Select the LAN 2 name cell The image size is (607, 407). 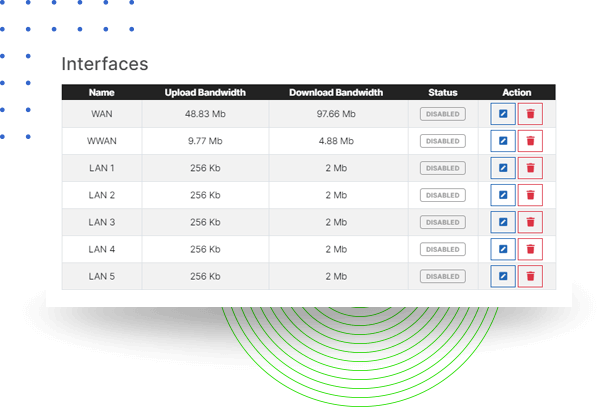click(102, 196)
